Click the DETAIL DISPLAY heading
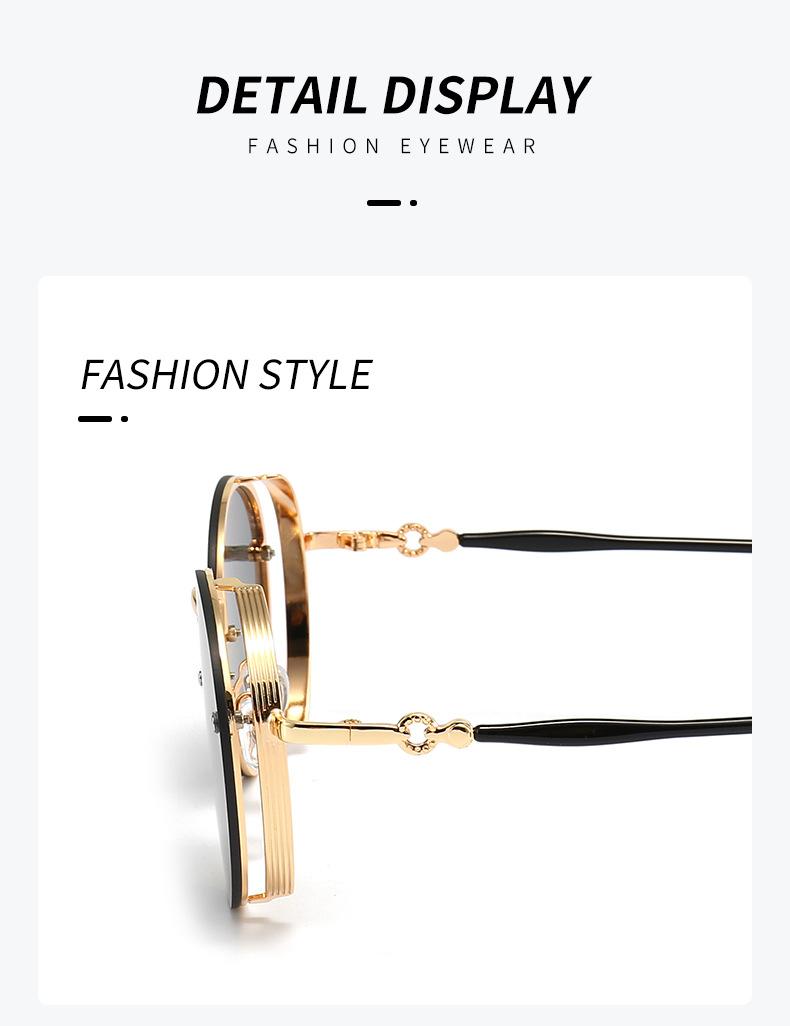Viewport: 790px width, 1026px height. tap(393, 95)
